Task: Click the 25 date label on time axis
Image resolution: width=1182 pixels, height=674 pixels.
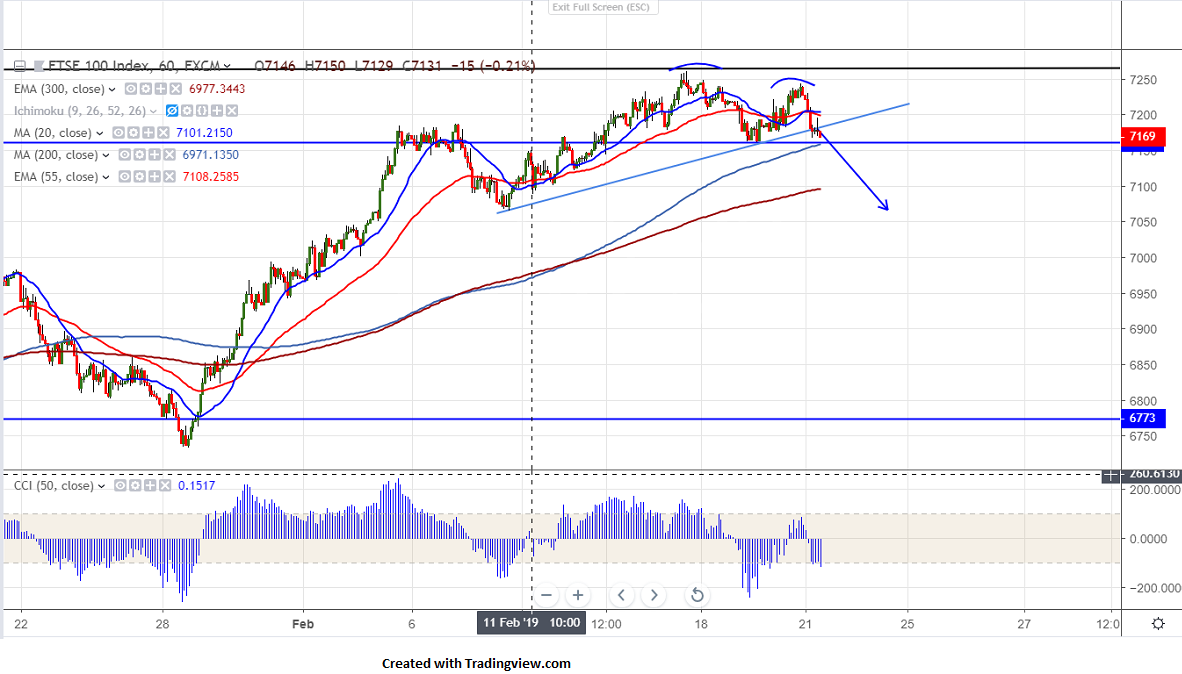Action: click(x=908, y=624)
